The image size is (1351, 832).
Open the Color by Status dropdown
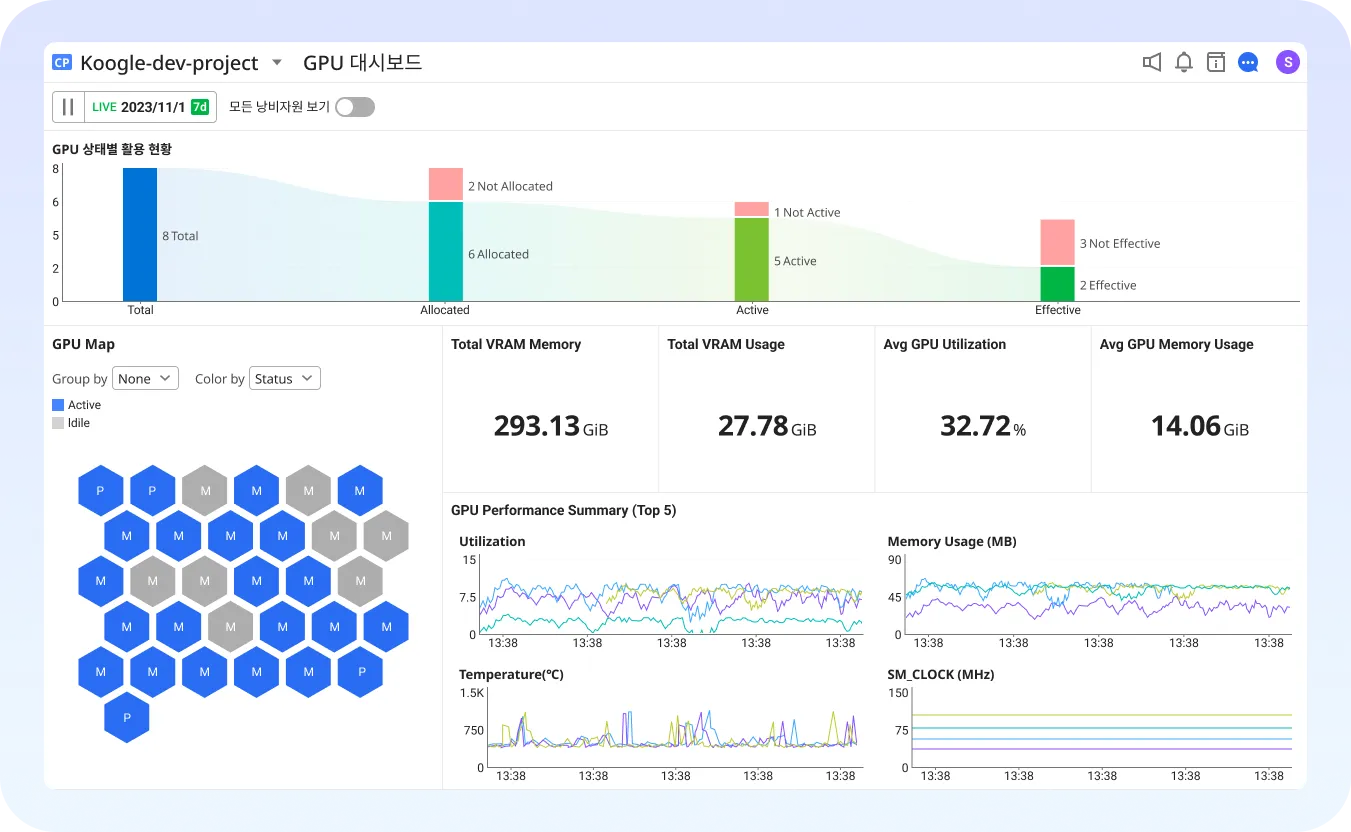pyautogui.click(x=285, y=379)
